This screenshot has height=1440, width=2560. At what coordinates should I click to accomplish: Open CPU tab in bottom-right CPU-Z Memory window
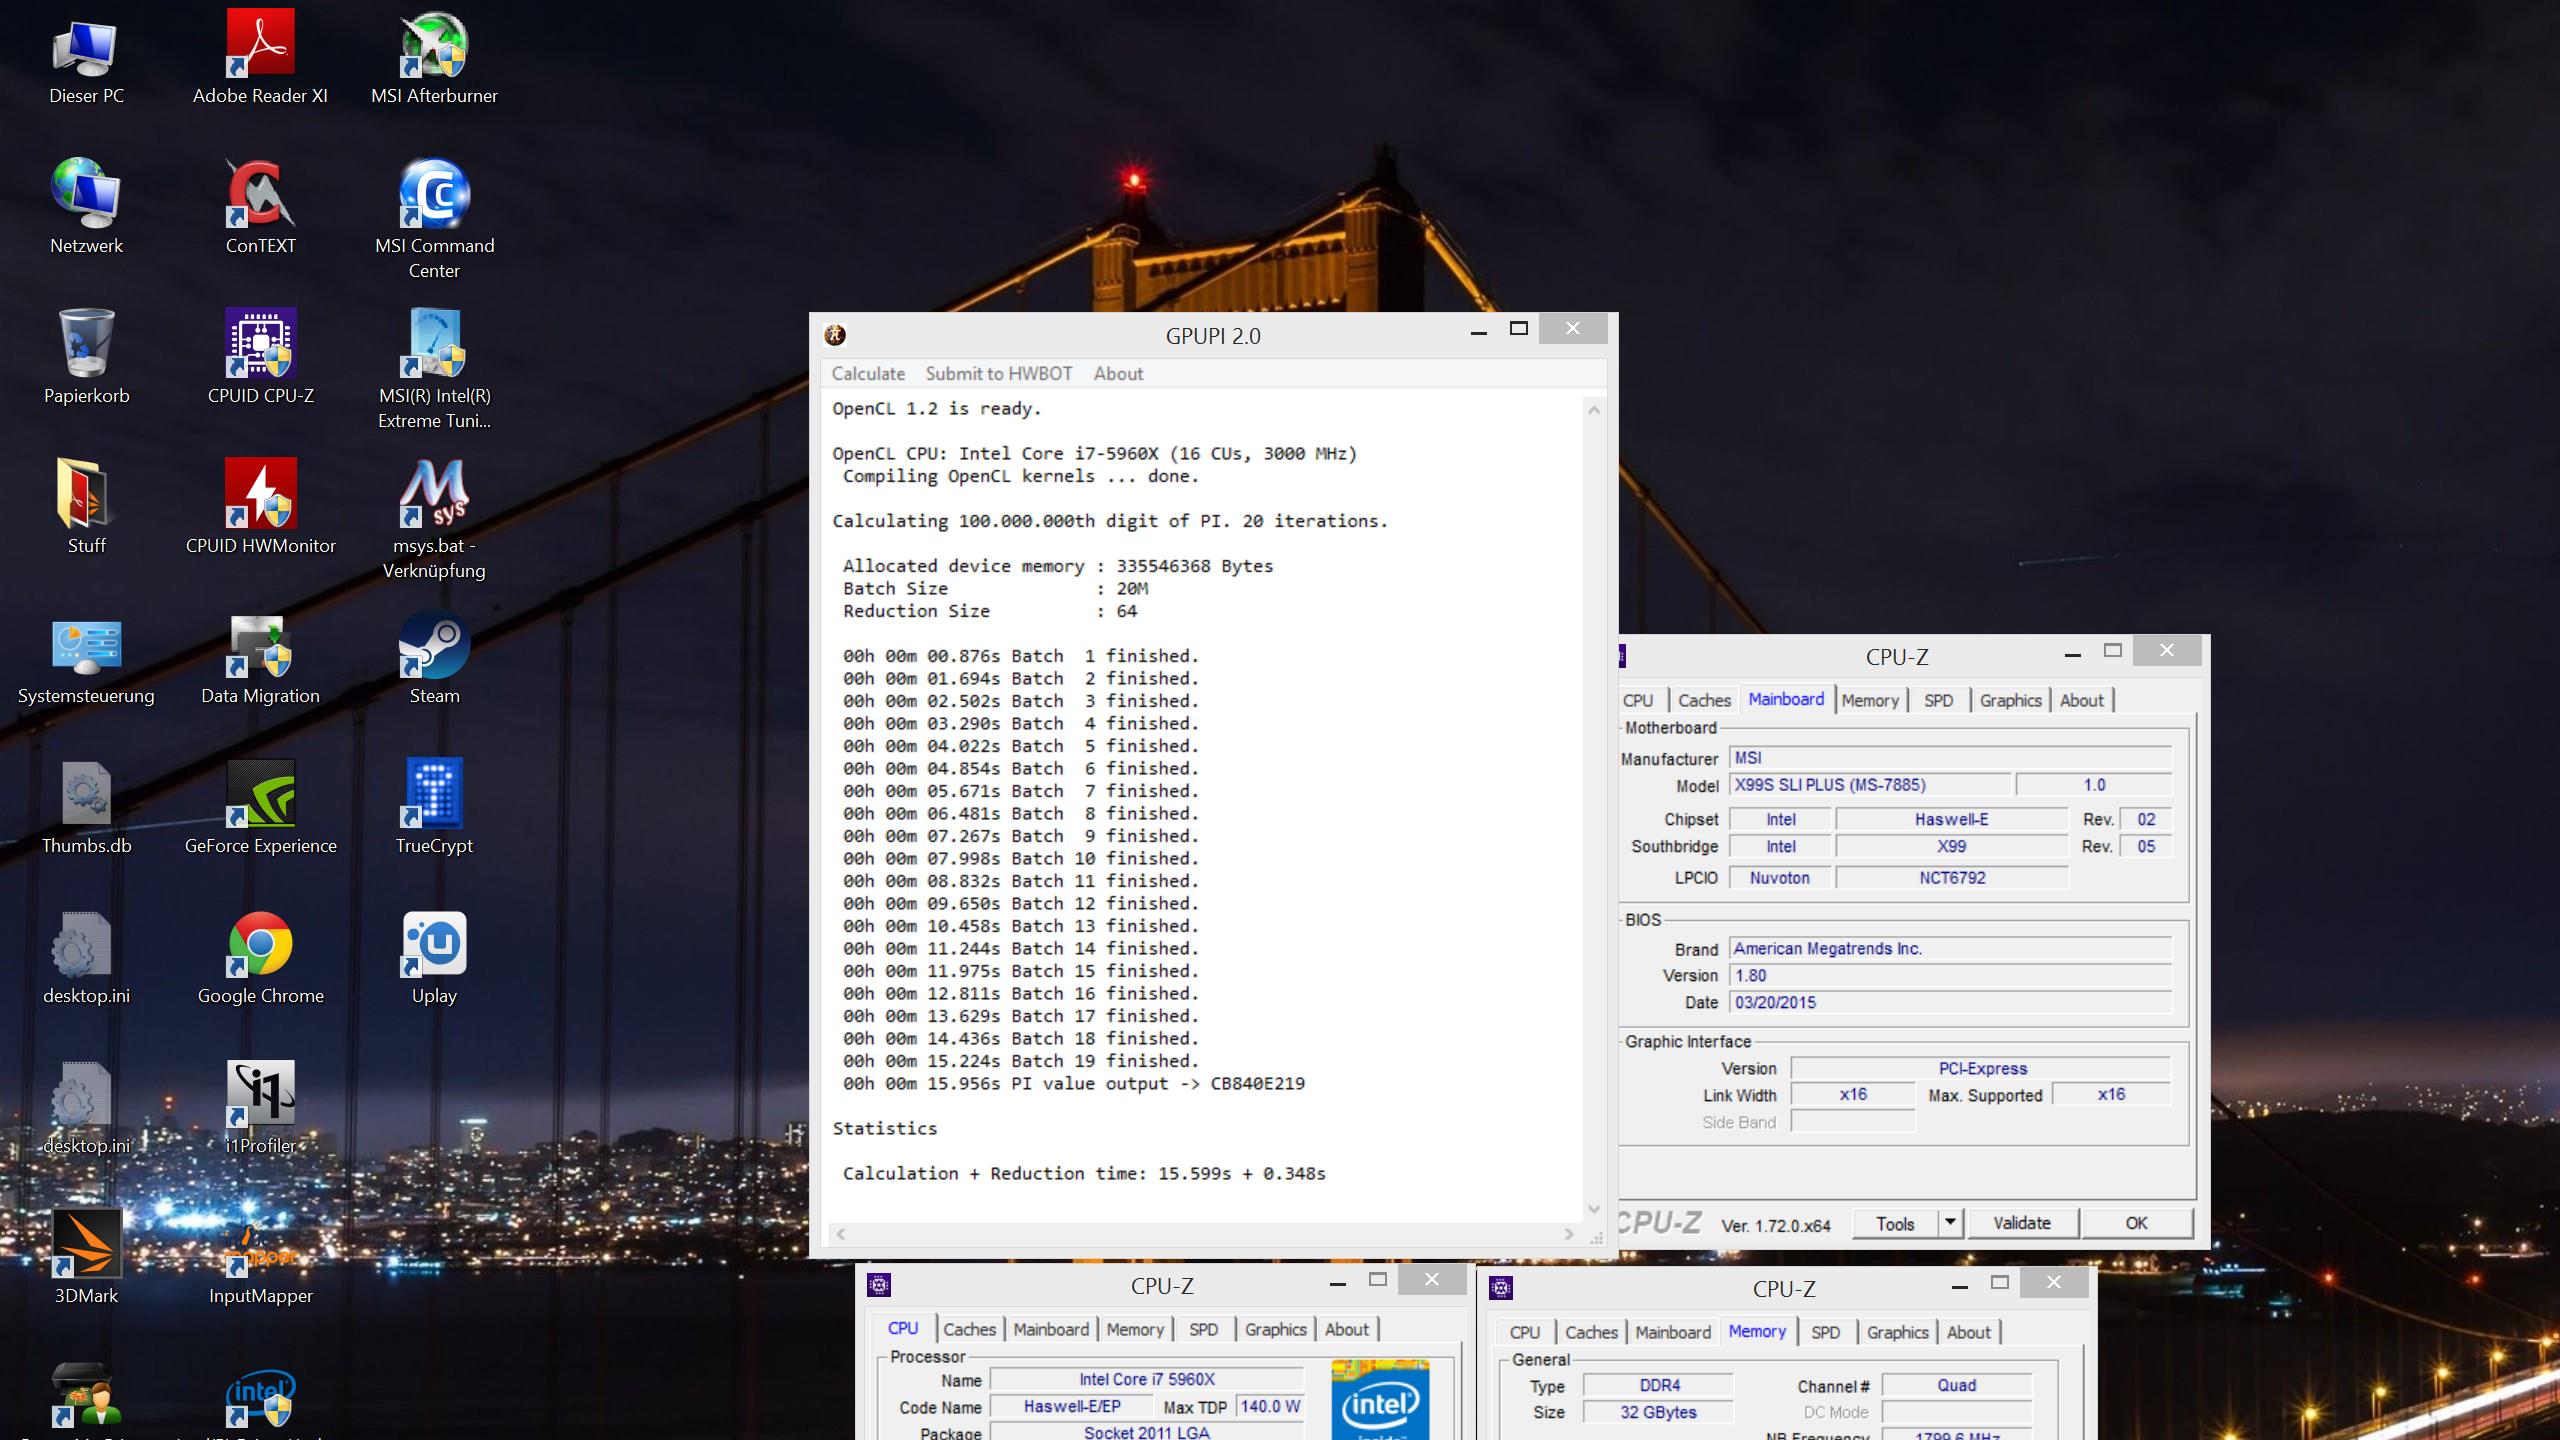[x=1524, y=1332]
